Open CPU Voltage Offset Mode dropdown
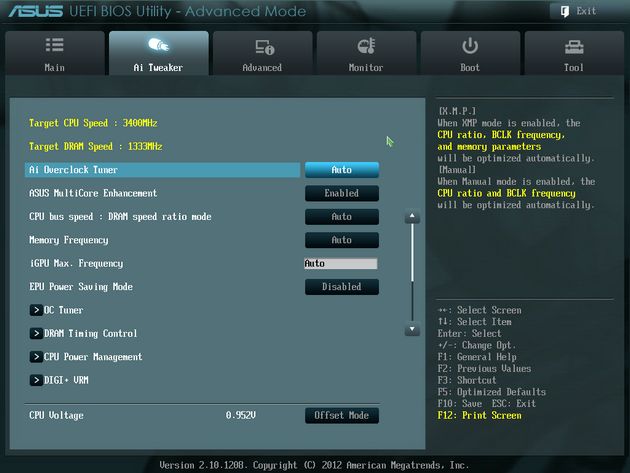This screenshot has height=473, width=630. (x=342, y=415)
